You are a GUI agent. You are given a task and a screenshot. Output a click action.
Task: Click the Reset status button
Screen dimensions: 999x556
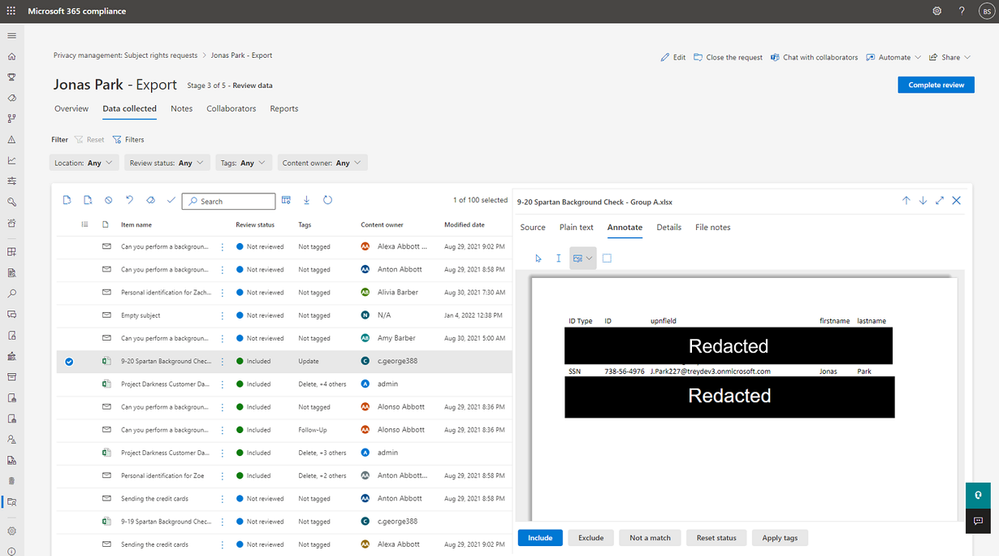716,538
